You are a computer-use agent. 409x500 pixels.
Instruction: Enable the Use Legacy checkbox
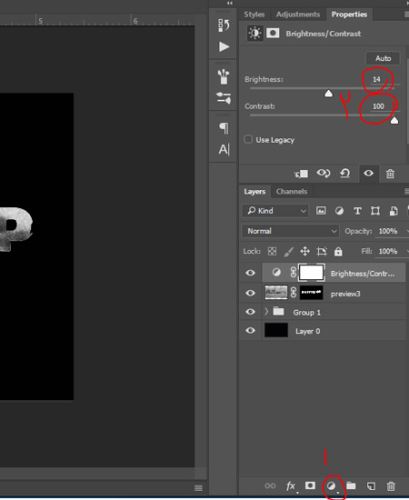click(248, 139)
